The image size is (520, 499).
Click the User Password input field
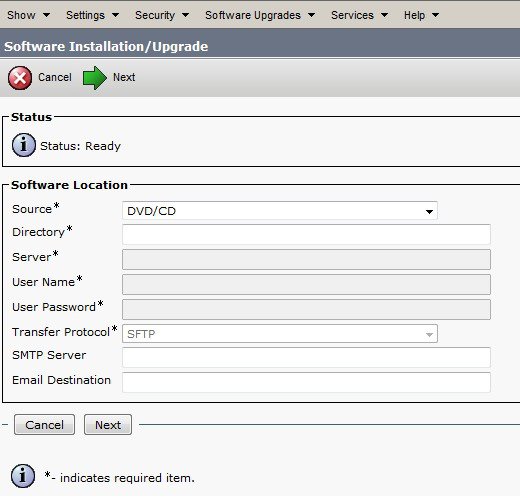(x=306, y=309)
